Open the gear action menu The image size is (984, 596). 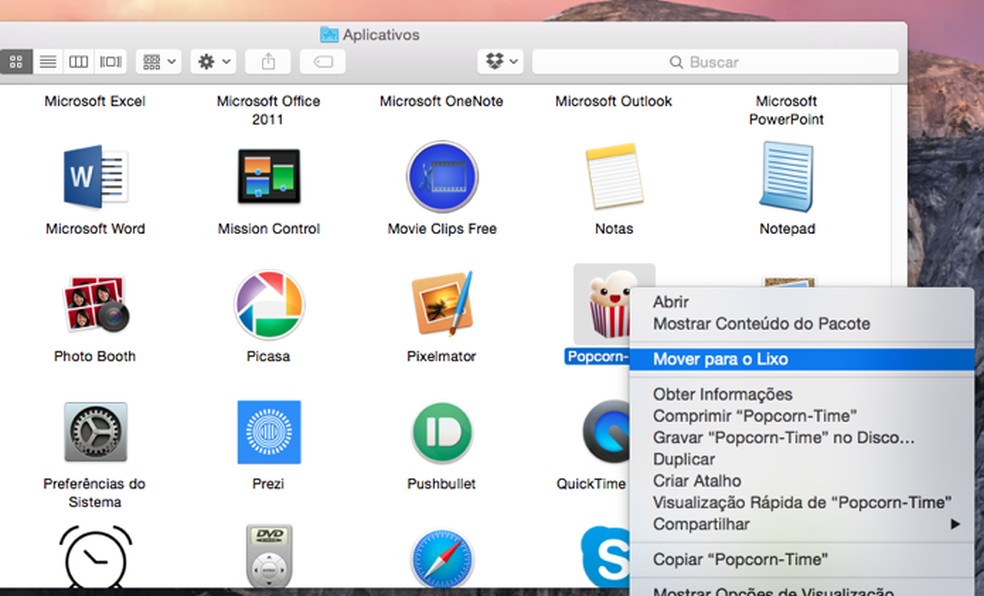(213, 61)
